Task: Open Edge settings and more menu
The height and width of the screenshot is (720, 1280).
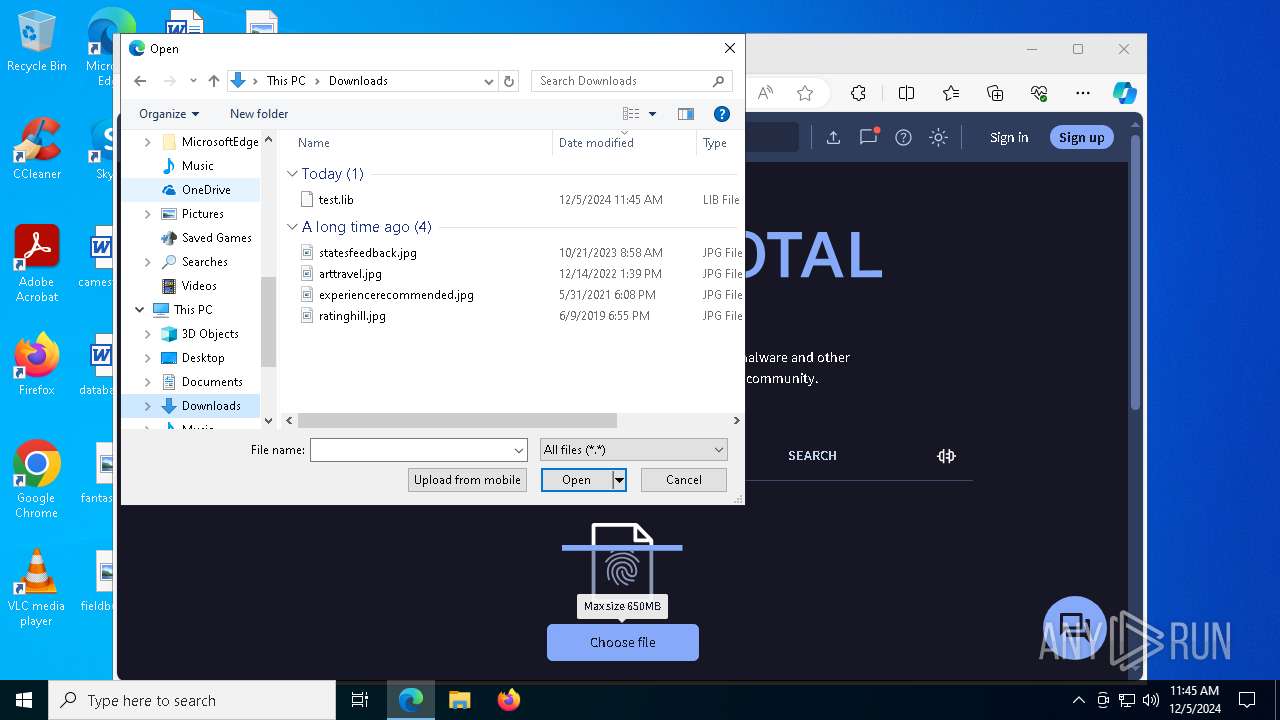Action: [1083, 93]
